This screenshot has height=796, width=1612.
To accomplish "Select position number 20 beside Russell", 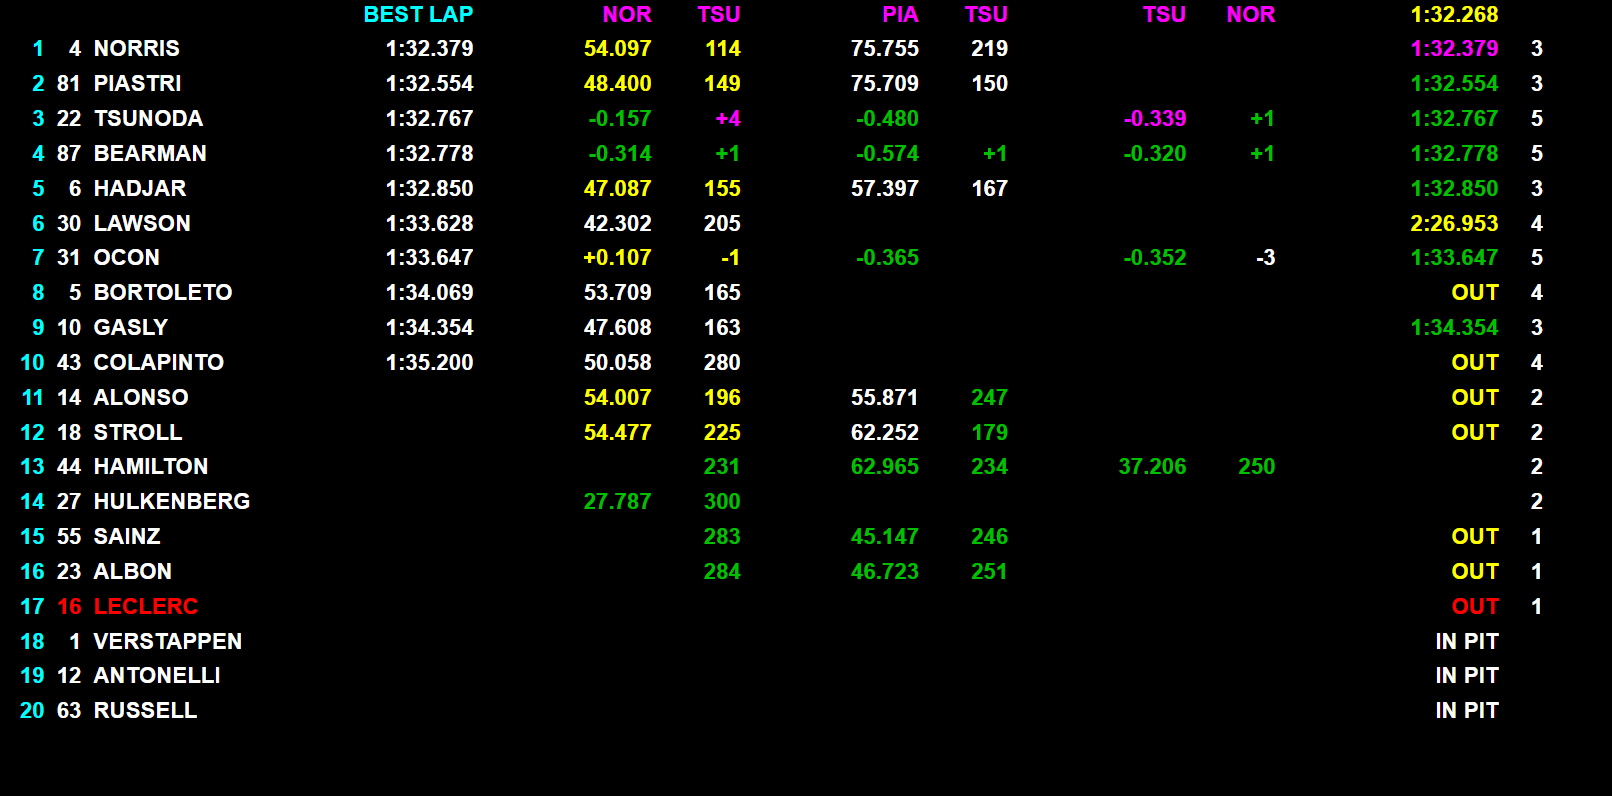I will 32,710.
